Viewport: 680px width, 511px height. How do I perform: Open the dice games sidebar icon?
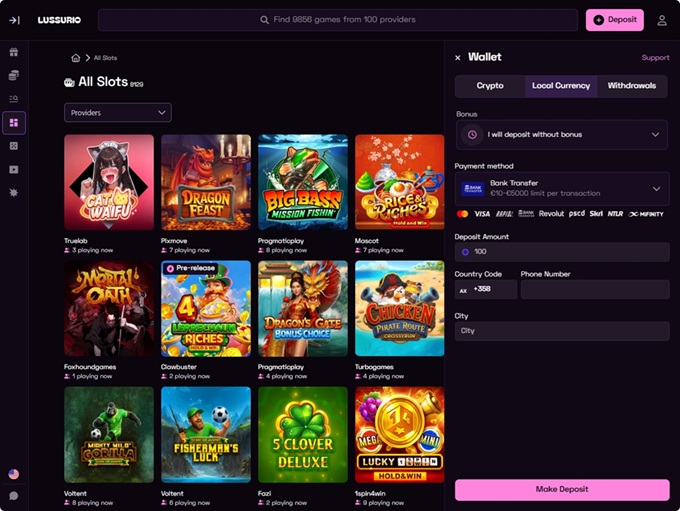tap(14, 146)
